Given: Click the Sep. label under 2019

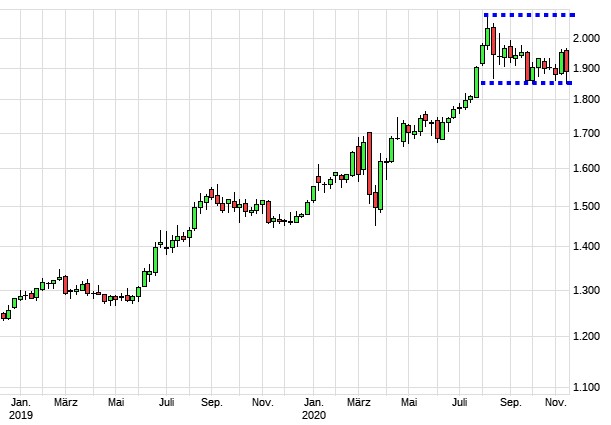Looking at the screenshot, I should pyautogui.click(x=212, y=402).
